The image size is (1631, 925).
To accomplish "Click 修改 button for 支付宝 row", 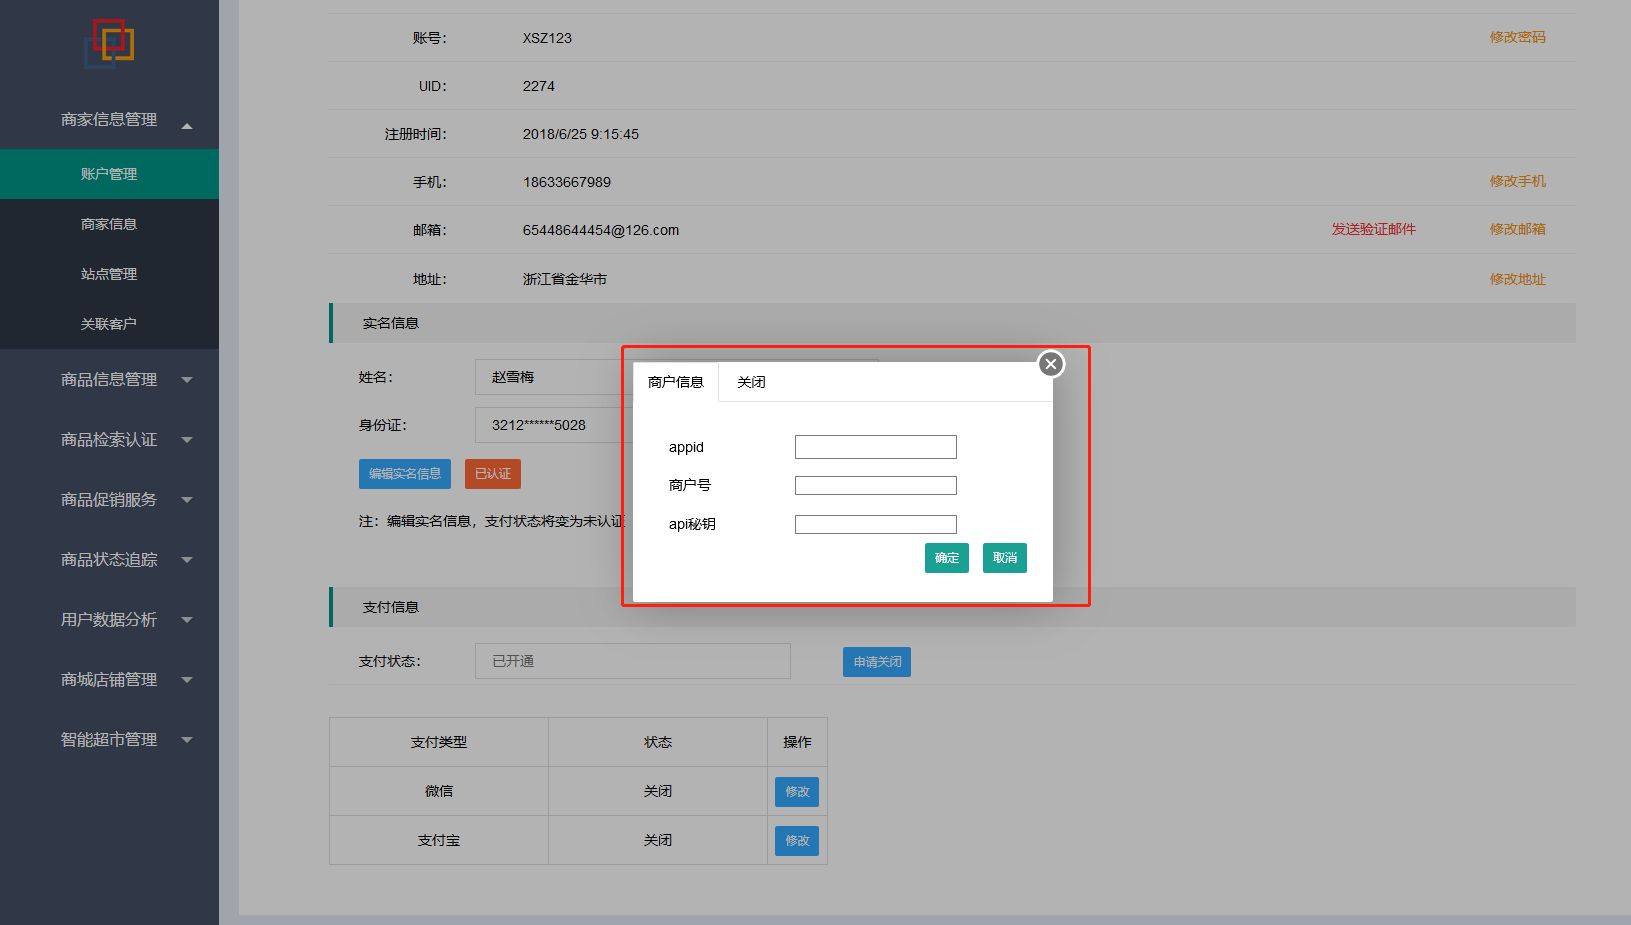I will pyautogui.click(x=796, y=841).
